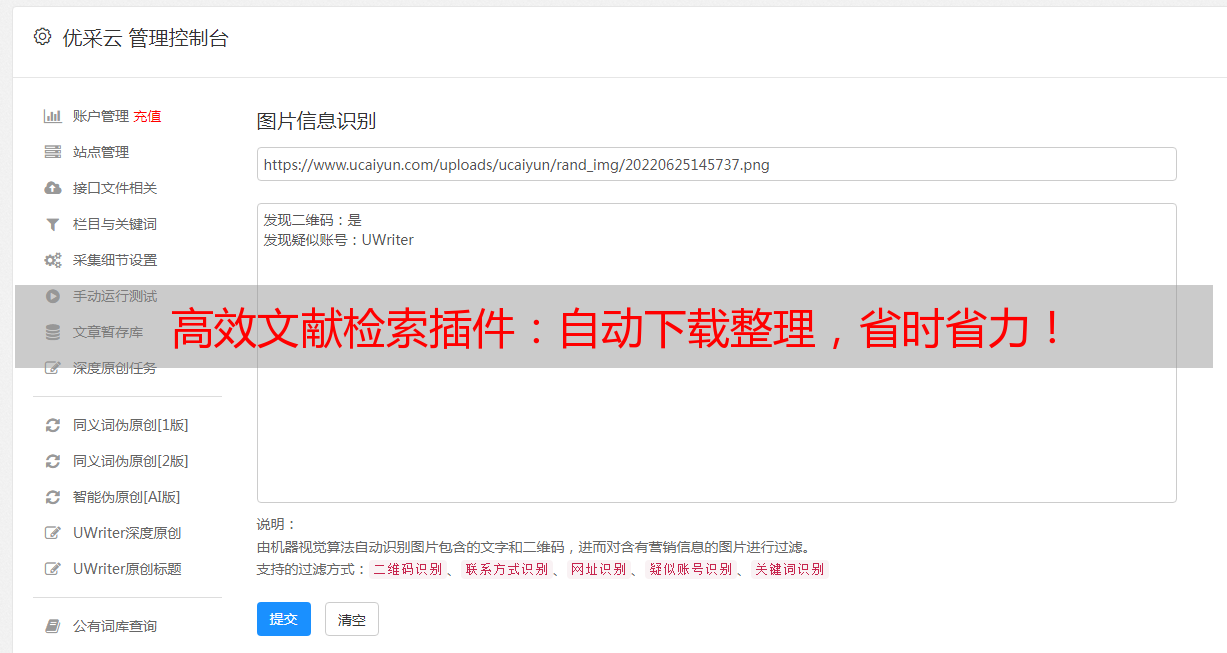Select 栏目与关键词 in sidebar
Screen dimensions: 1227x653
pyautogui.click(x=115, y=224)
